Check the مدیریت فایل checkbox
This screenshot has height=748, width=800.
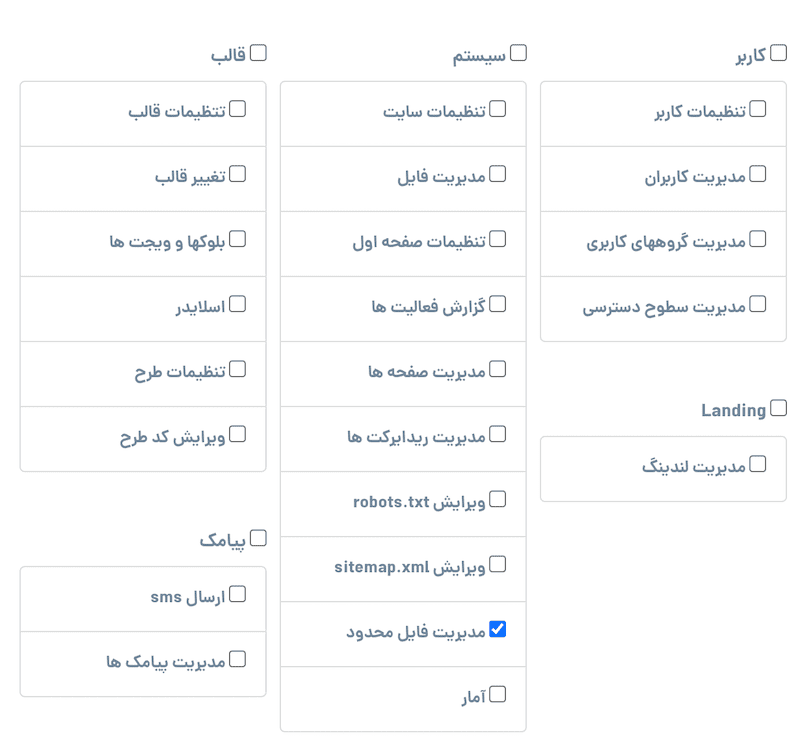pyautogui.click(x=498, y=174)
